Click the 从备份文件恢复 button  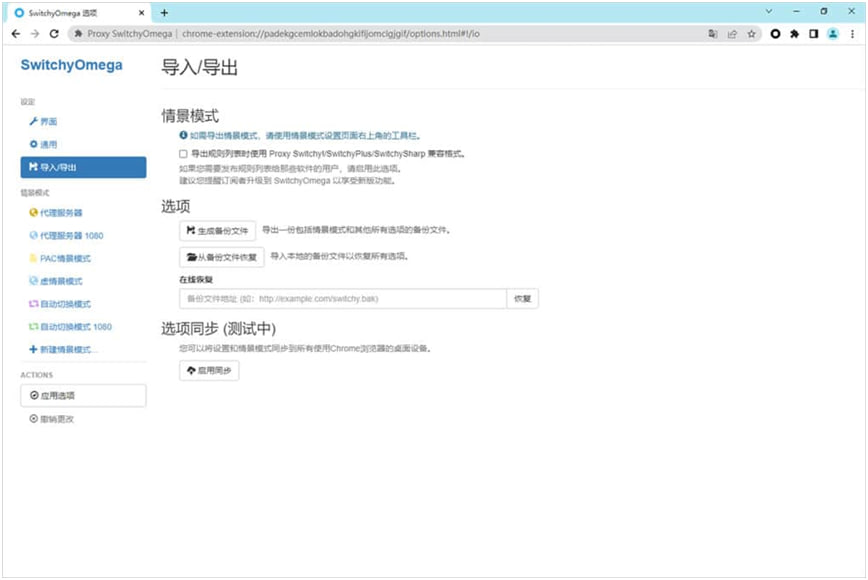click(x=221, y=257)
